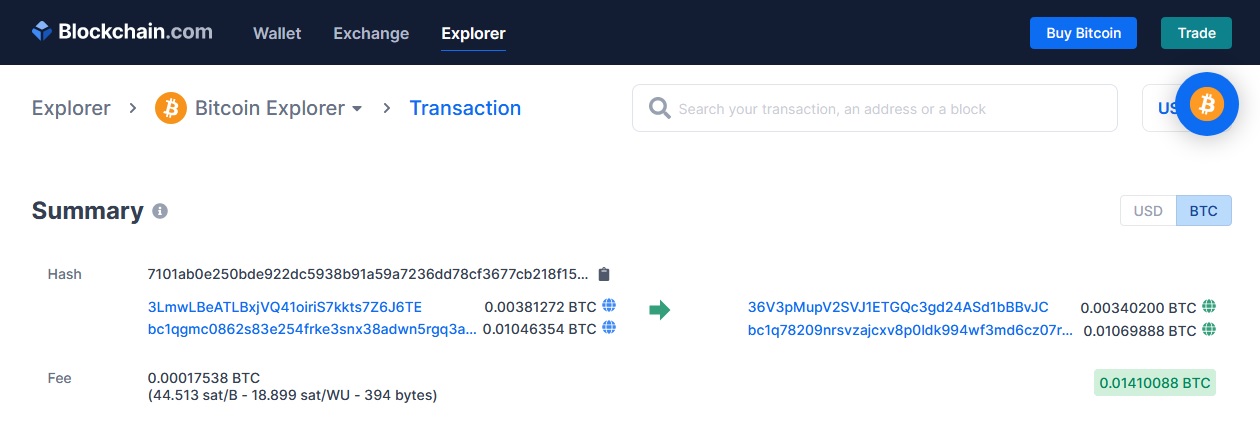The image size is (1260, 424).
Task: Click globe icon beside 0.00381272 BTC input
Action: (x=609, y=306)
